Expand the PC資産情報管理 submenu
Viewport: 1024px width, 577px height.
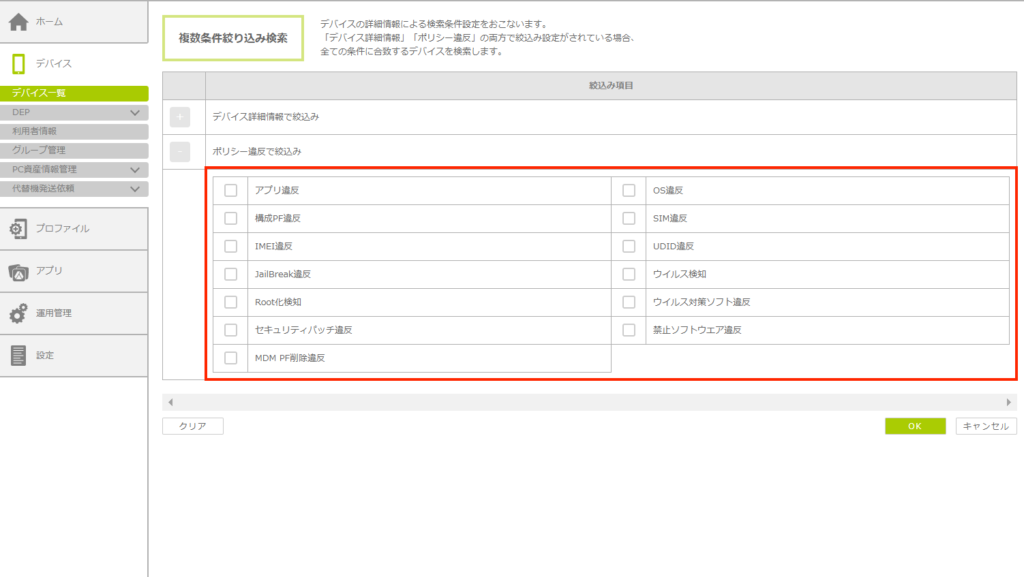click(136, 169)
